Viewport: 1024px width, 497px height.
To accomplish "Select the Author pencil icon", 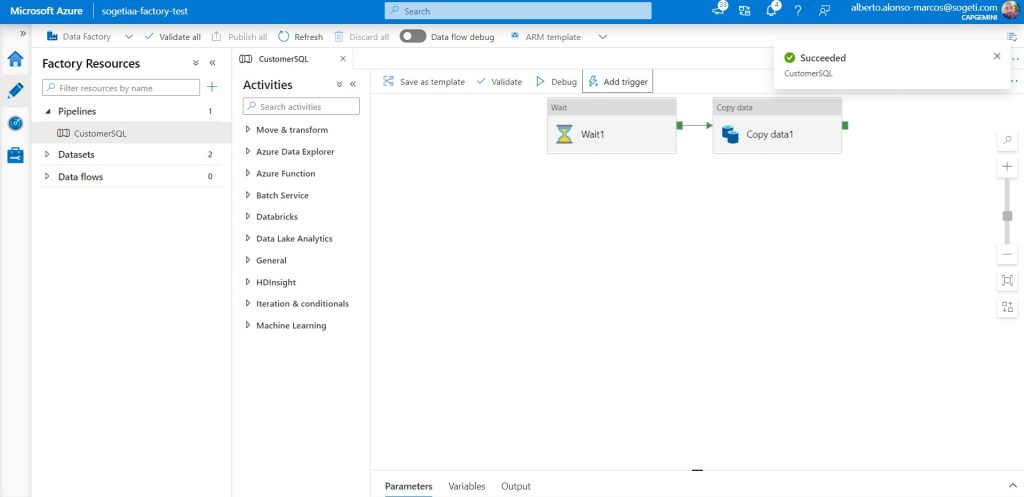I will point(15,91).
